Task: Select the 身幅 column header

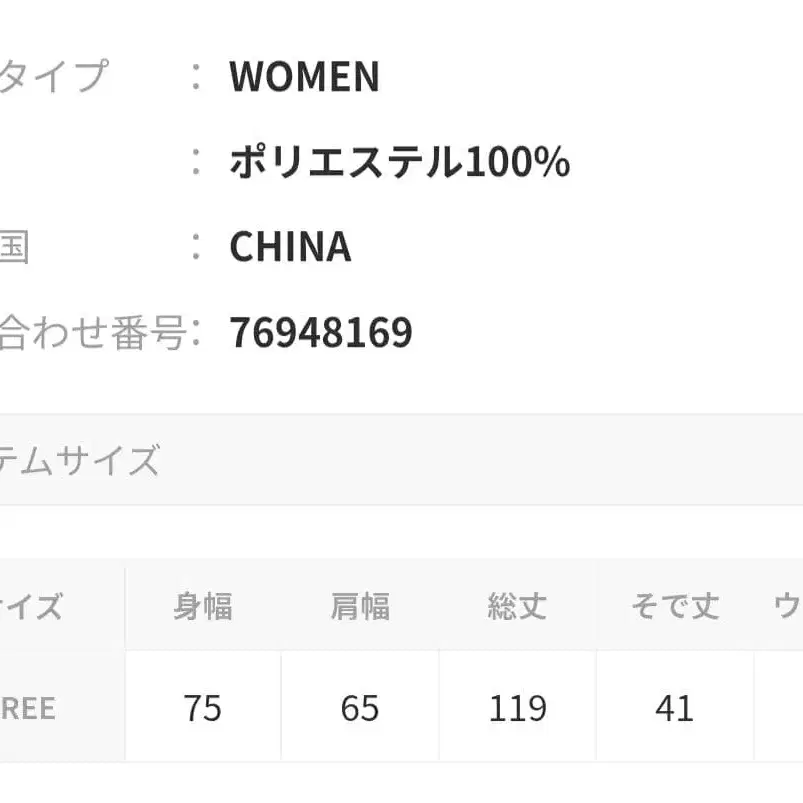Action: [203, 607]
